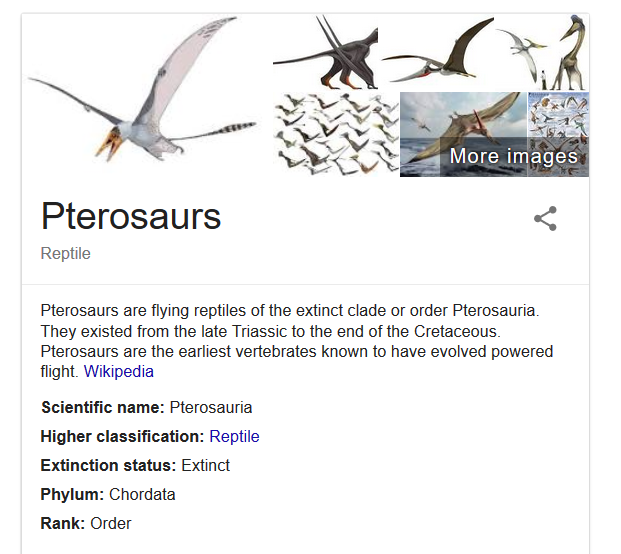Open the large flying pterosaur main image
This screenshot has width=621, height=554.
(x=143, y=96)
